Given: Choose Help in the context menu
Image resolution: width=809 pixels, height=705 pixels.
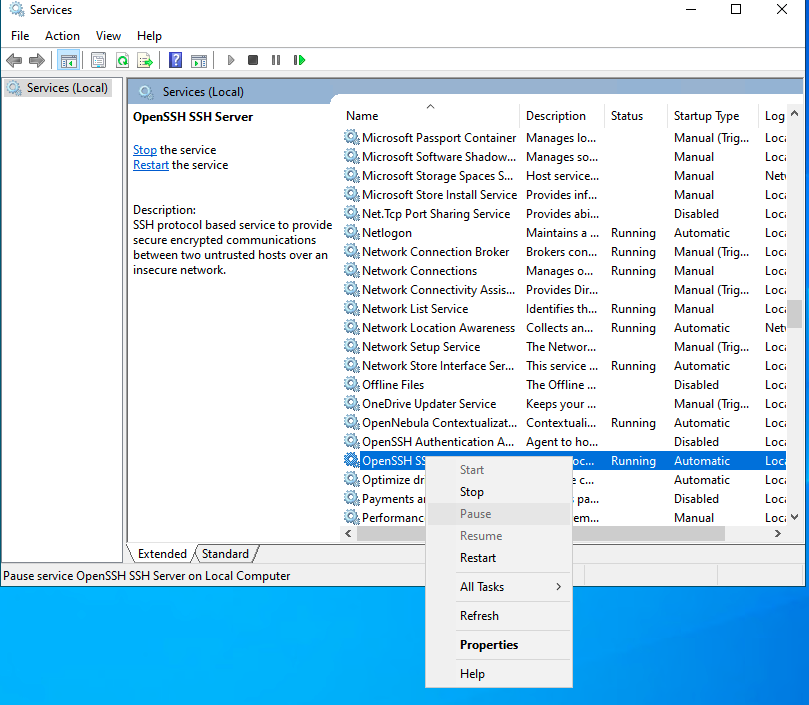Looking at the screenshot, I should point(499,674).
